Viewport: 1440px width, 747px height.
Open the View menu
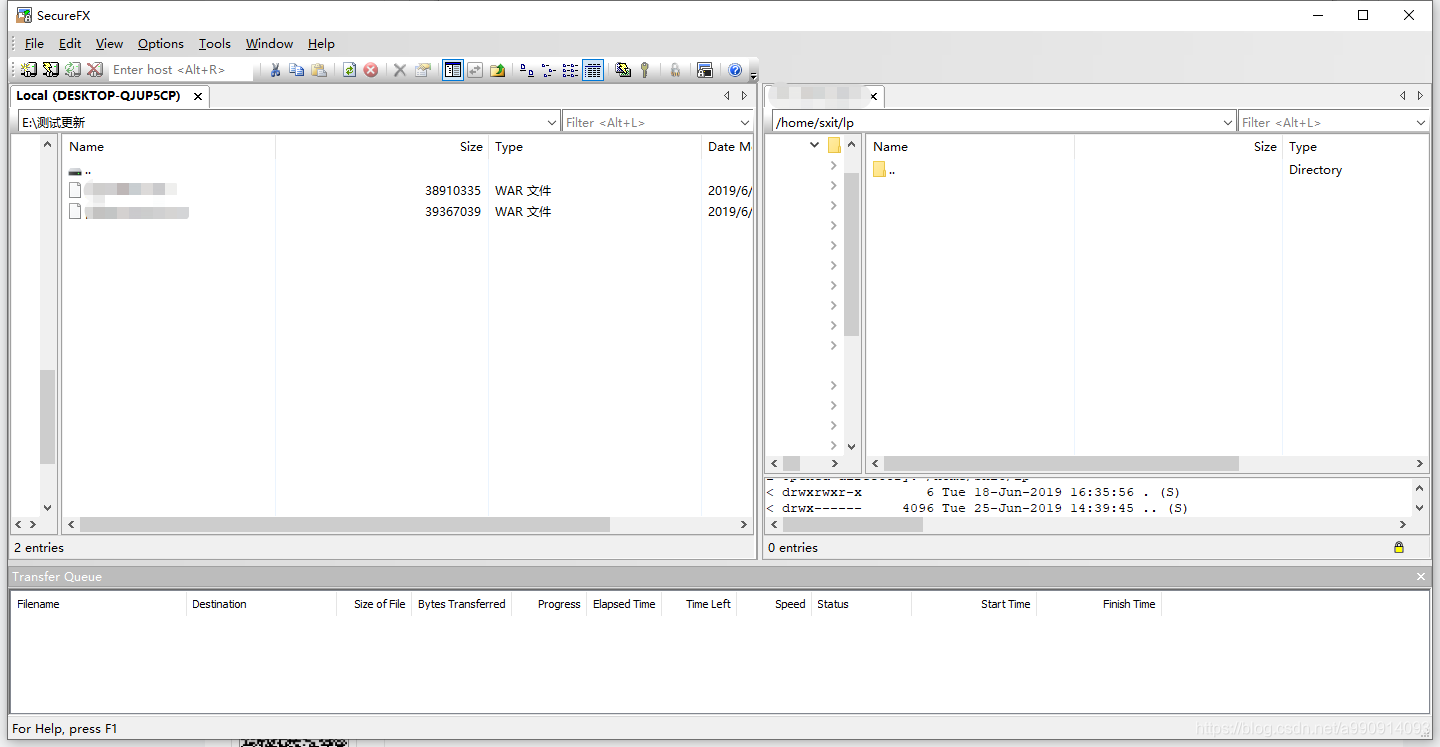click(109, 44)
